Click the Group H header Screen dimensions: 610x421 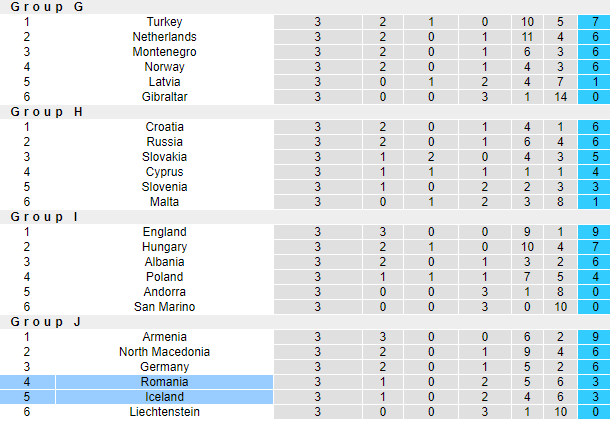[47, 111]
